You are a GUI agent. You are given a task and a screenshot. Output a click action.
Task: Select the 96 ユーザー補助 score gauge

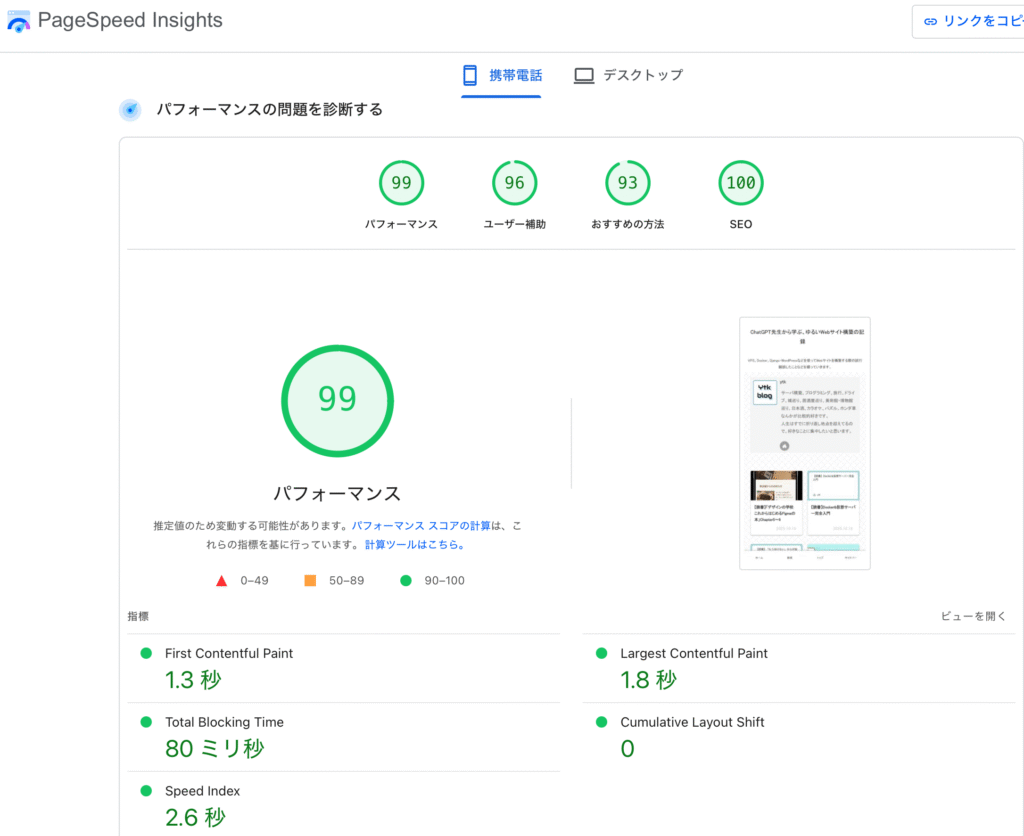[514, 183]
